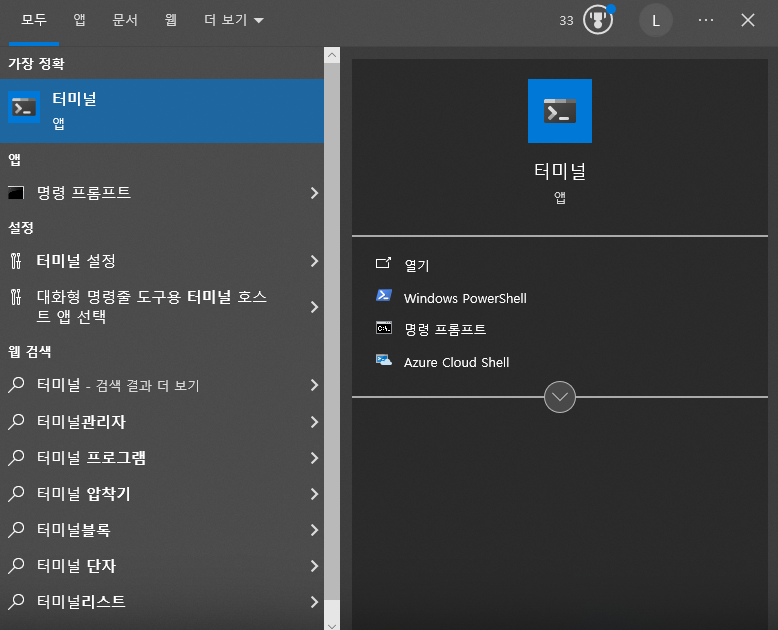
Task: Click the 명령 프롬프트 app icon in results
Action: coord(16,192)
